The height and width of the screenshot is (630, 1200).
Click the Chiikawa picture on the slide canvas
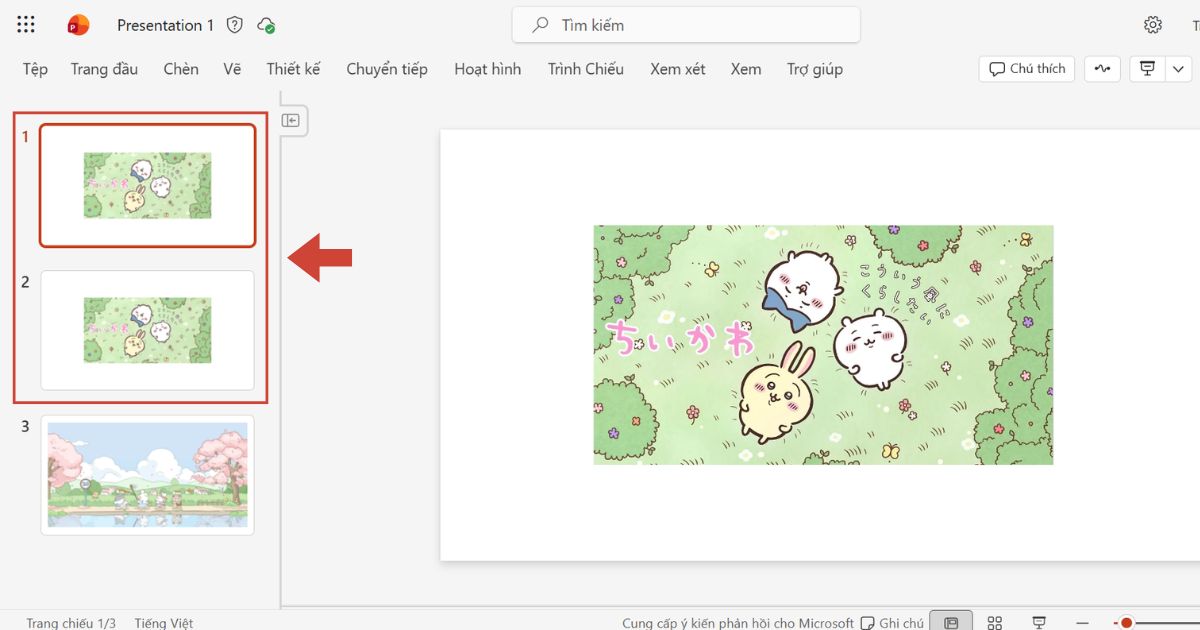pyautogui.click(x=823, y=344)
